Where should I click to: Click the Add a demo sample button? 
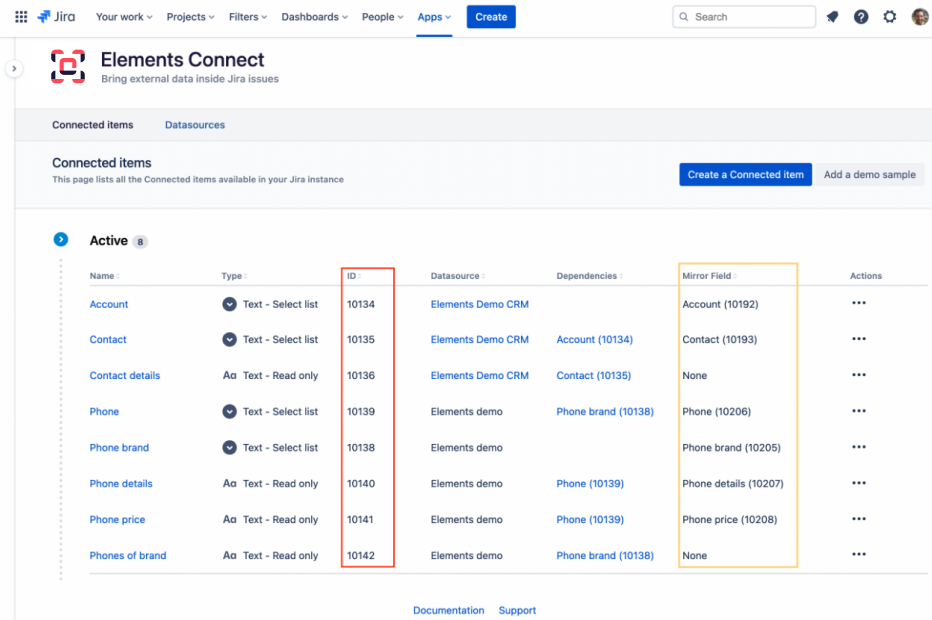click(869, 174)
